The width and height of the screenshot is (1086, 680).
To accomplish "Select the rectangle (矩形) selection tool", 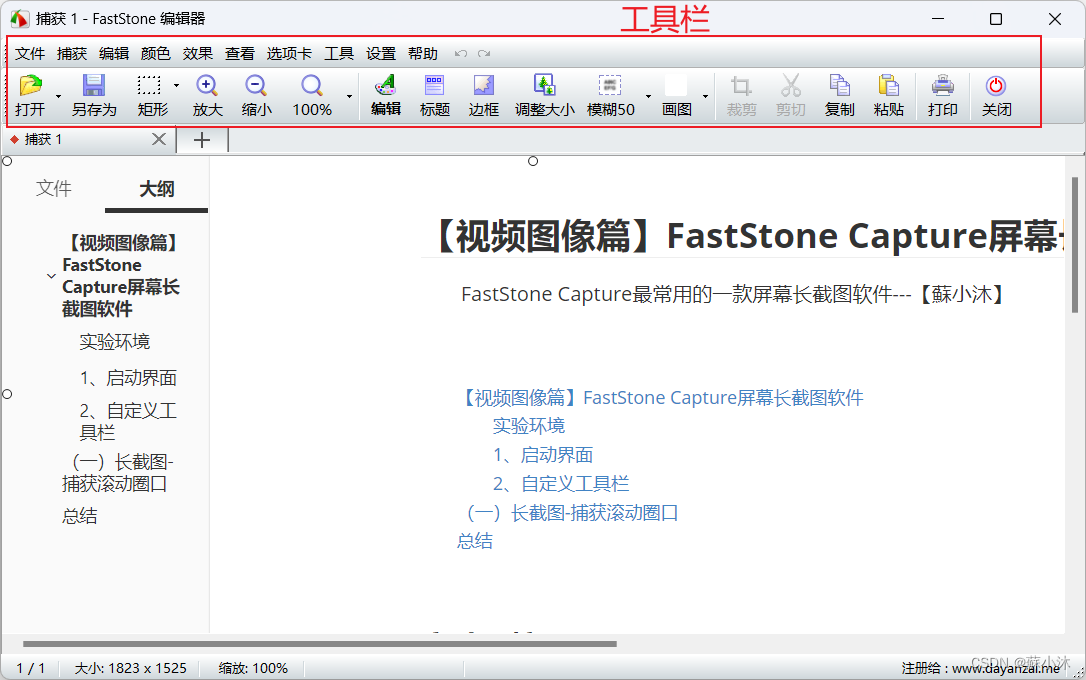I will coord(149,86).
